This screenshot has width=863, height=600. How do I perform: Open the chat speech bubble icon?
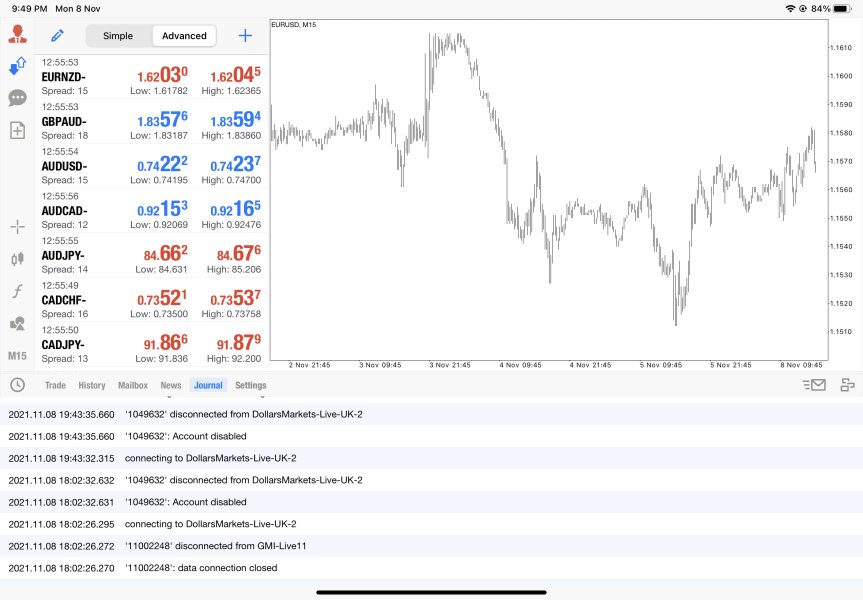18,98
